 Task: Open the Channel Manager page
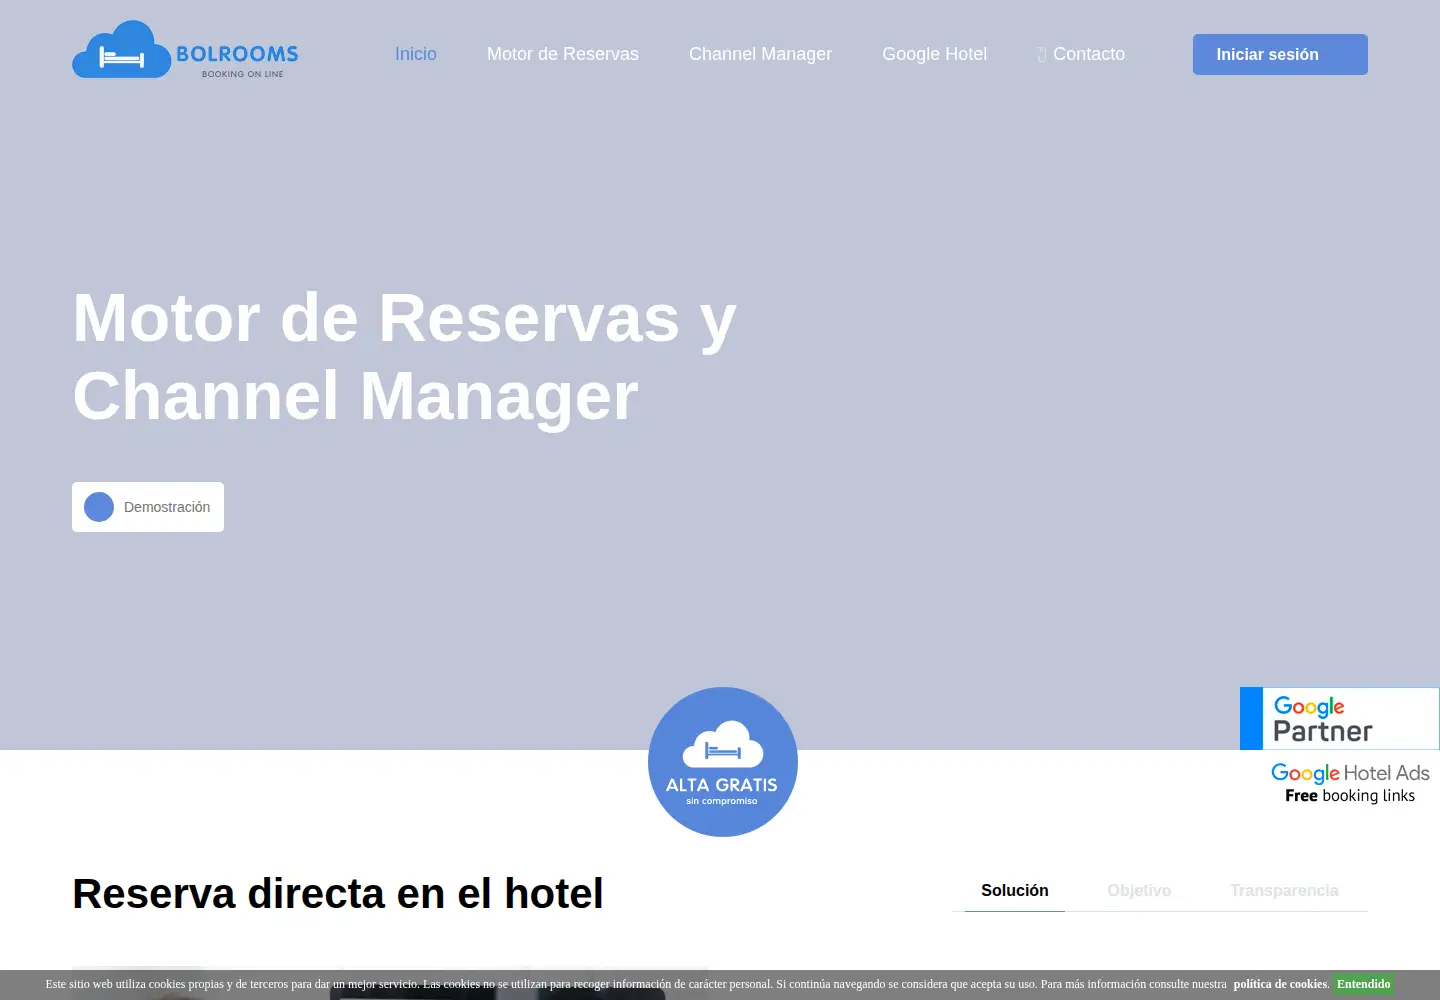click(x=760, y=54)
